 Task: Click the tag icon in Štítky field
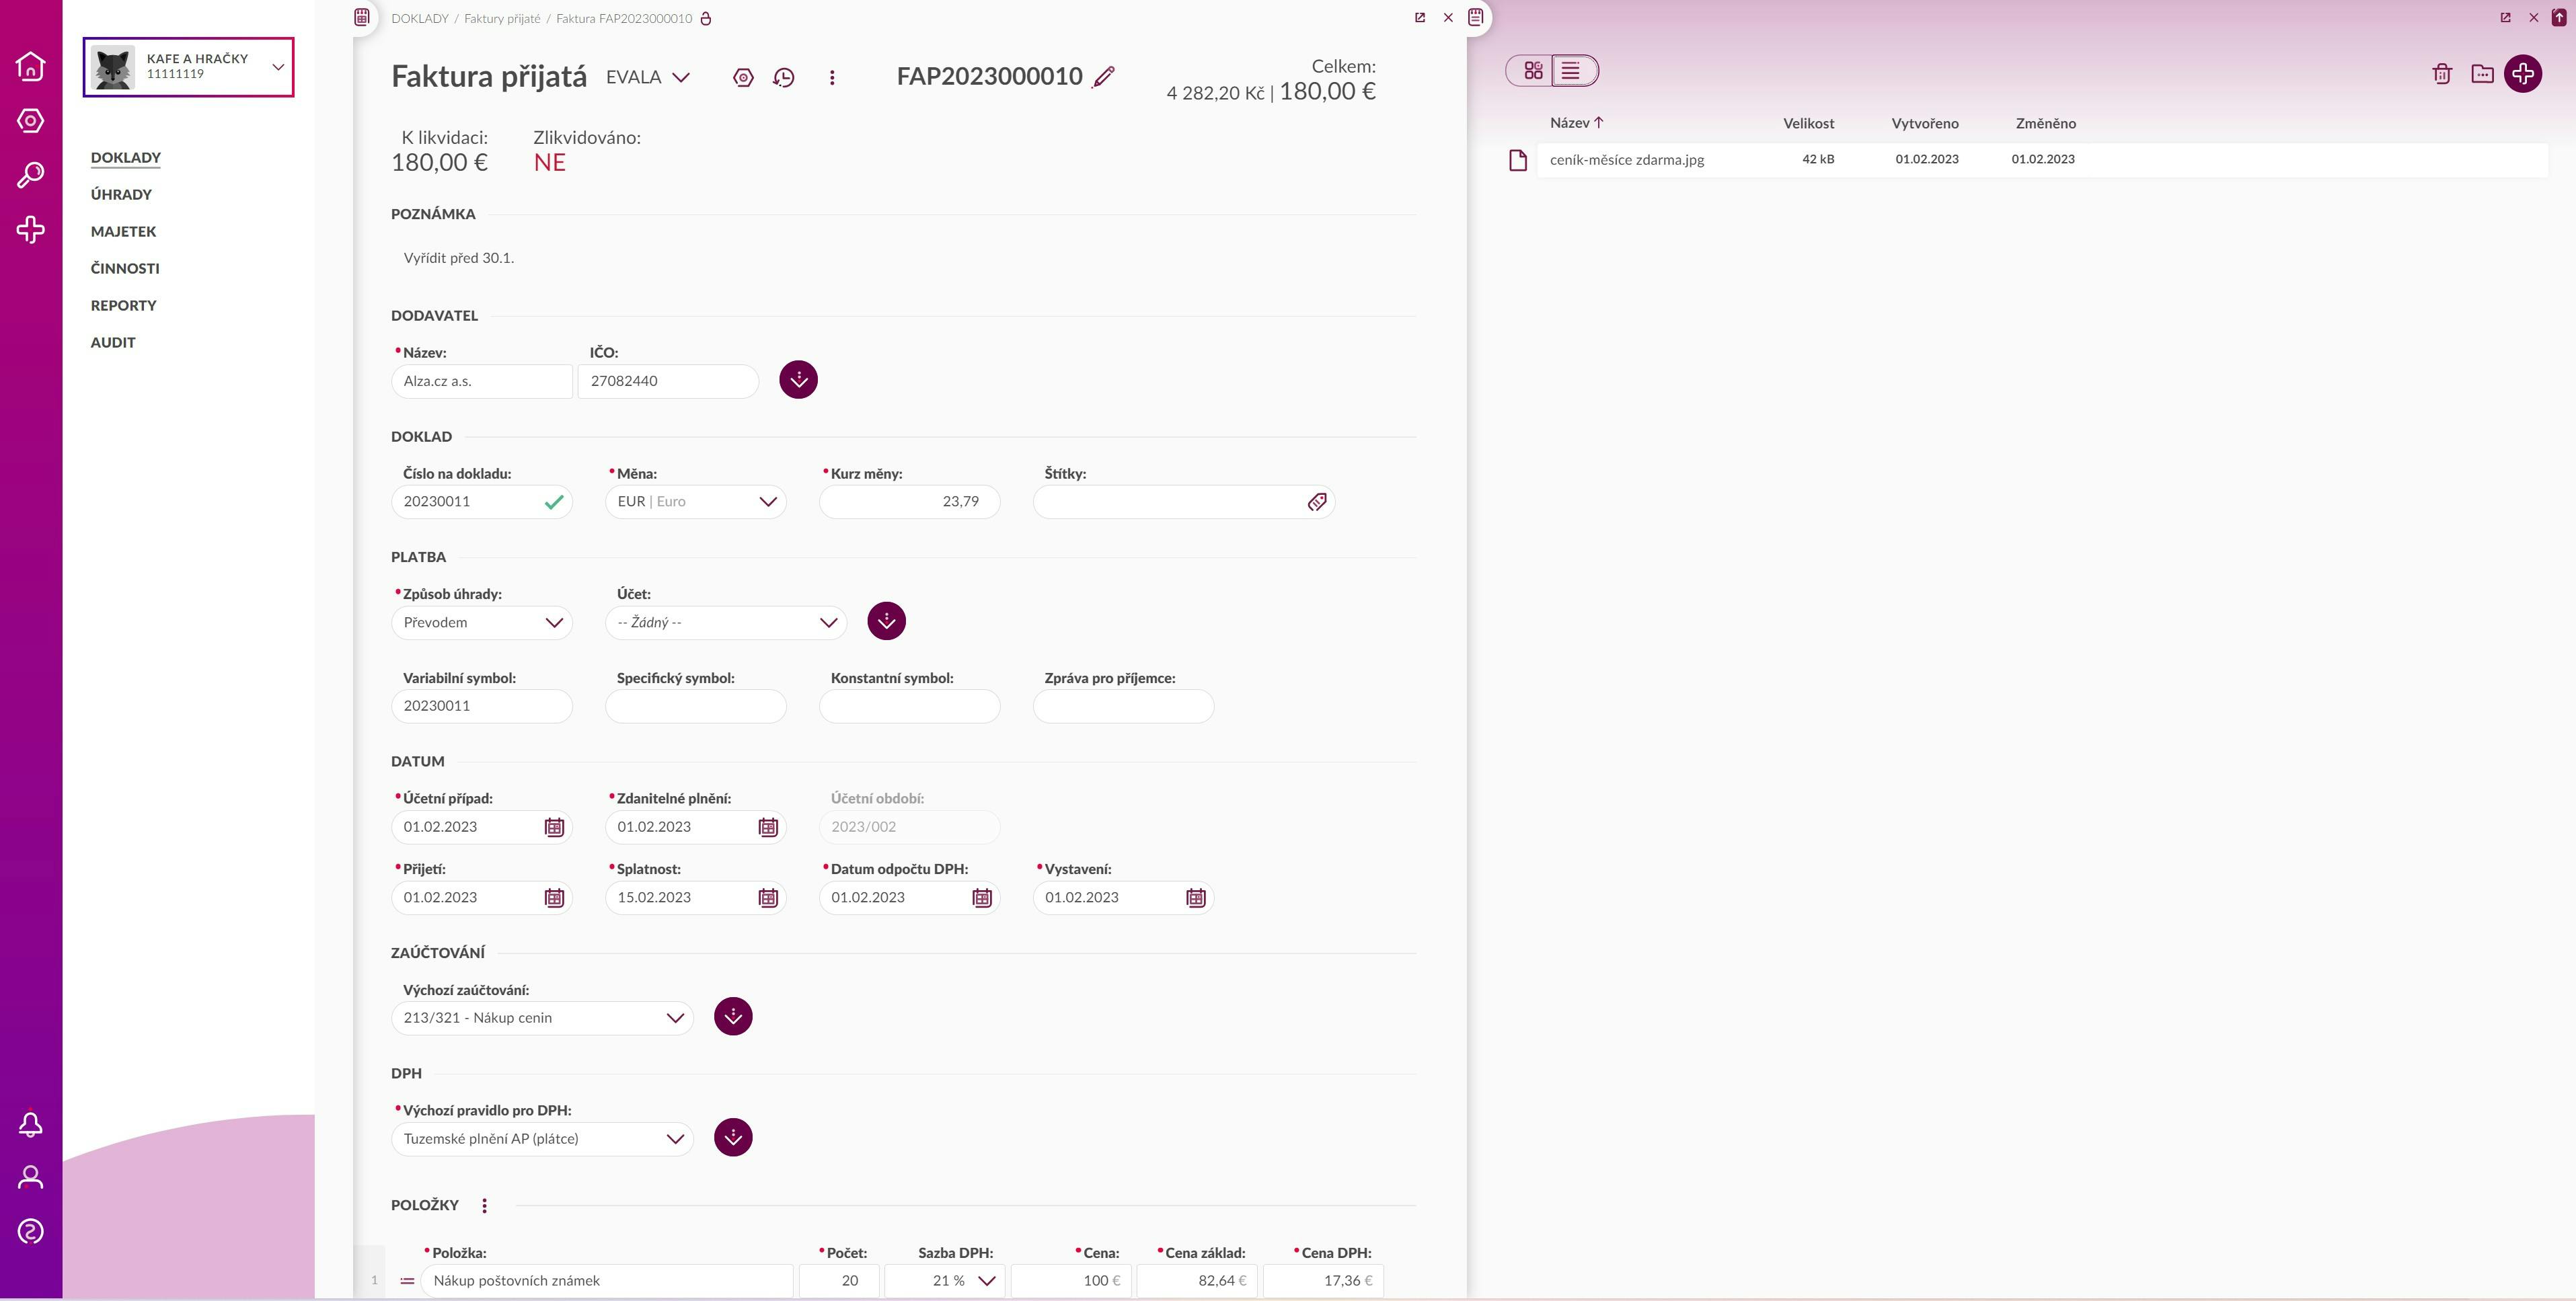pos(1317,502)
